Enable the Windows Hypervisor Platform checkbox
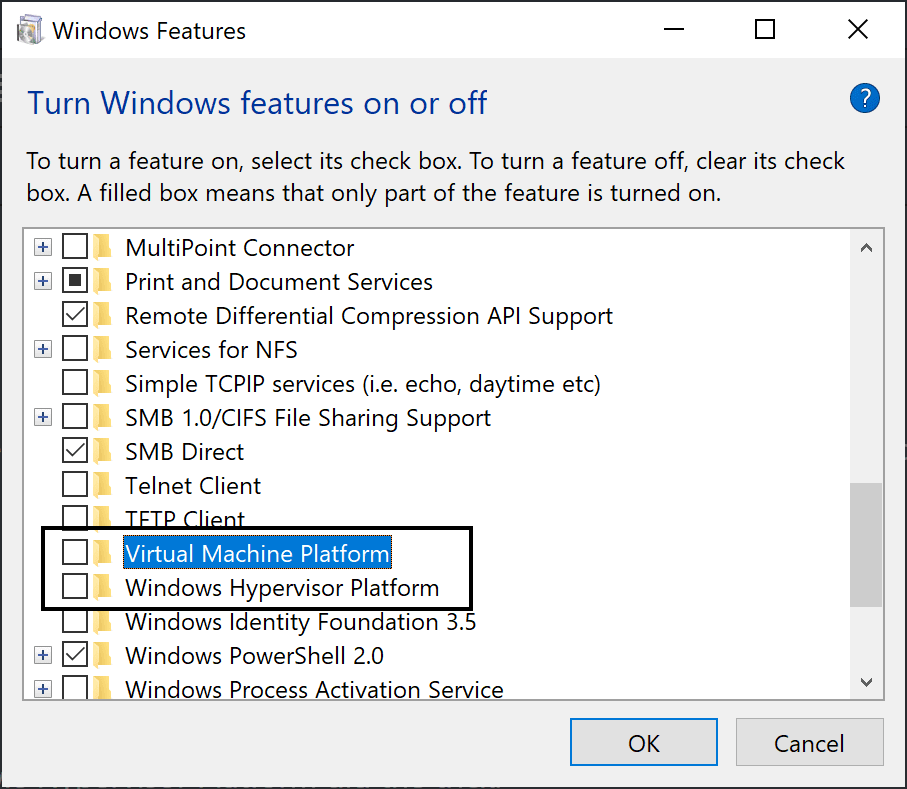 click(75, 587)
